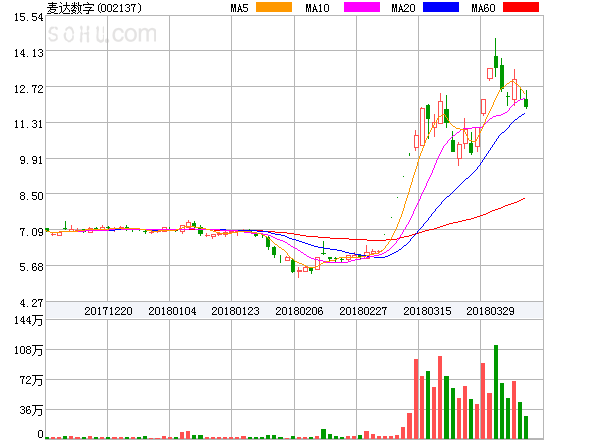Click the 72万 volume axis label

coord(31,380)
